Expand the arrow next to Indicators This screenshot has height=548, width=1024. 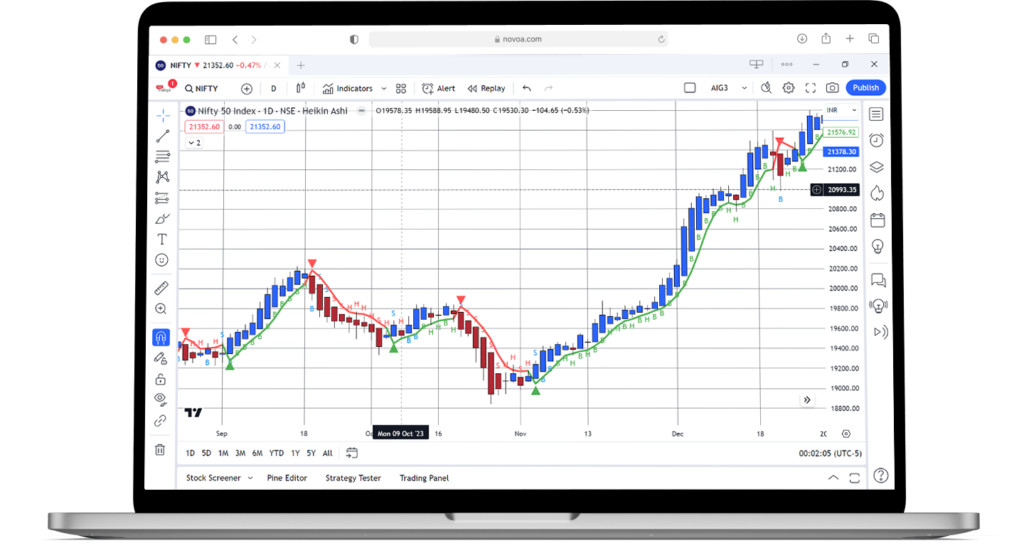tap(384, 88)
